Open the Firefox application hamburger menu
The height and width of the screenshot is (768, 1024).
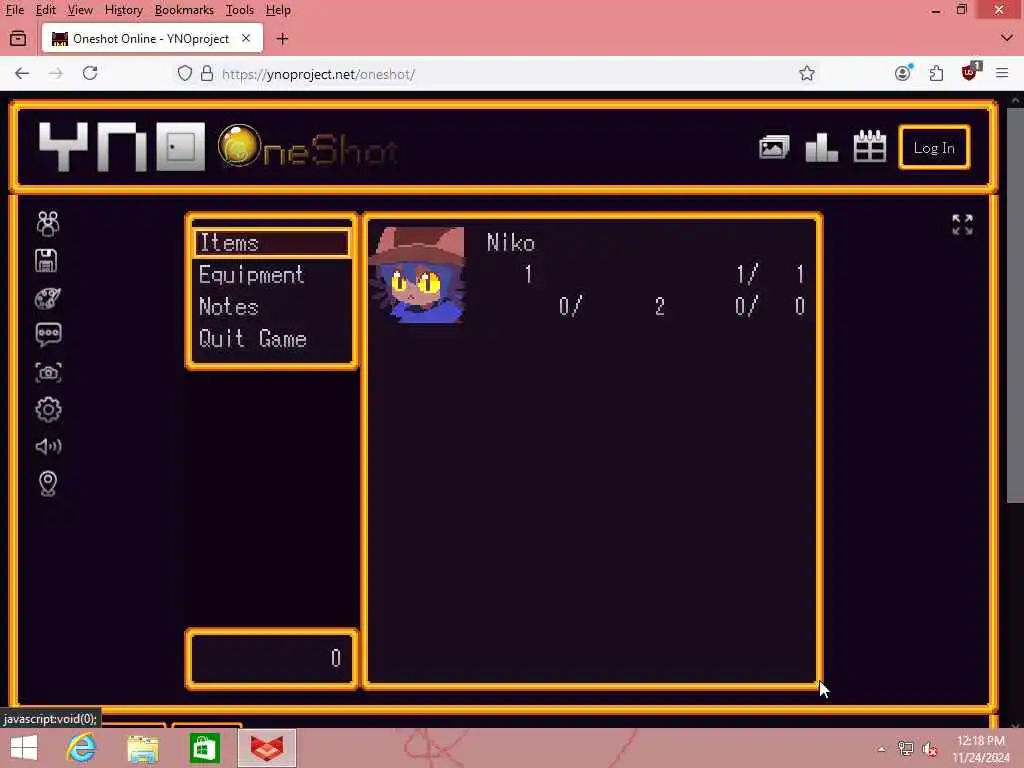click(1002, 73)
